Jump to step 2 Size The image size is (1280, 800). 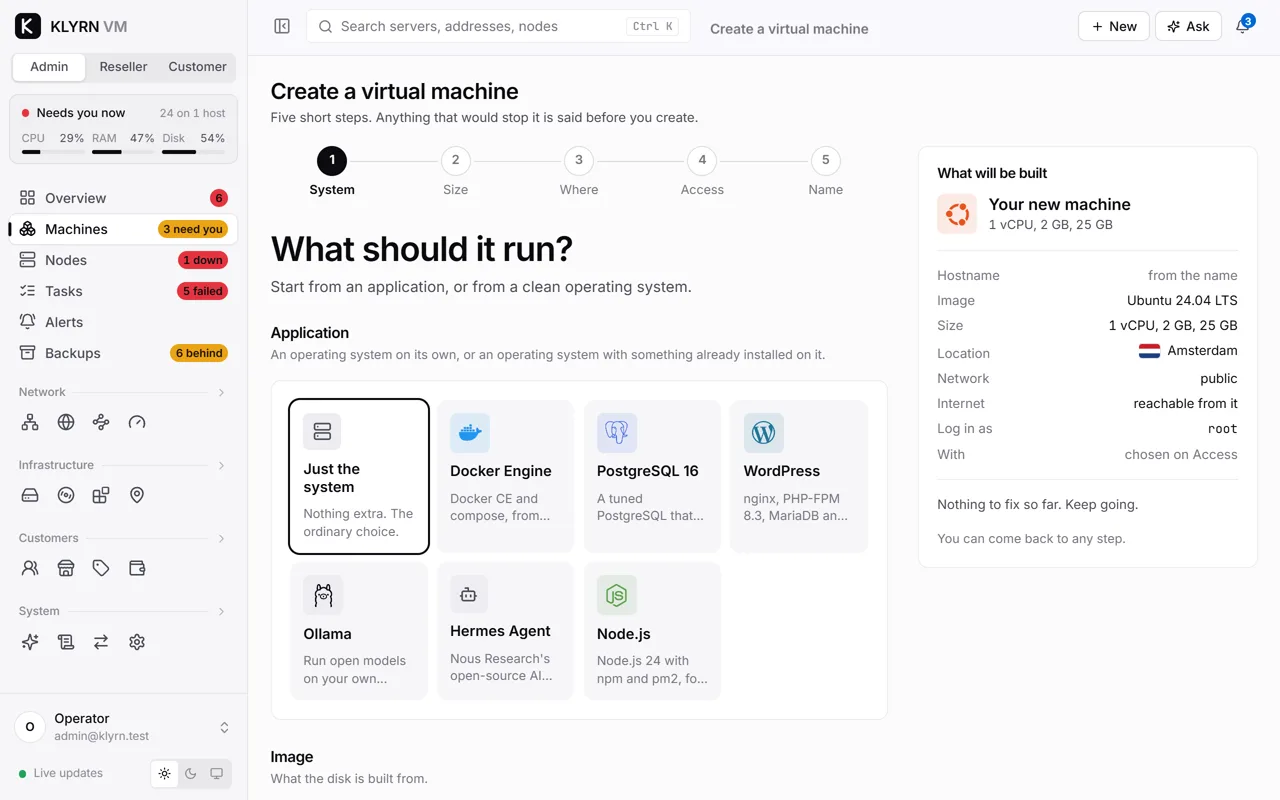[455, 172]
